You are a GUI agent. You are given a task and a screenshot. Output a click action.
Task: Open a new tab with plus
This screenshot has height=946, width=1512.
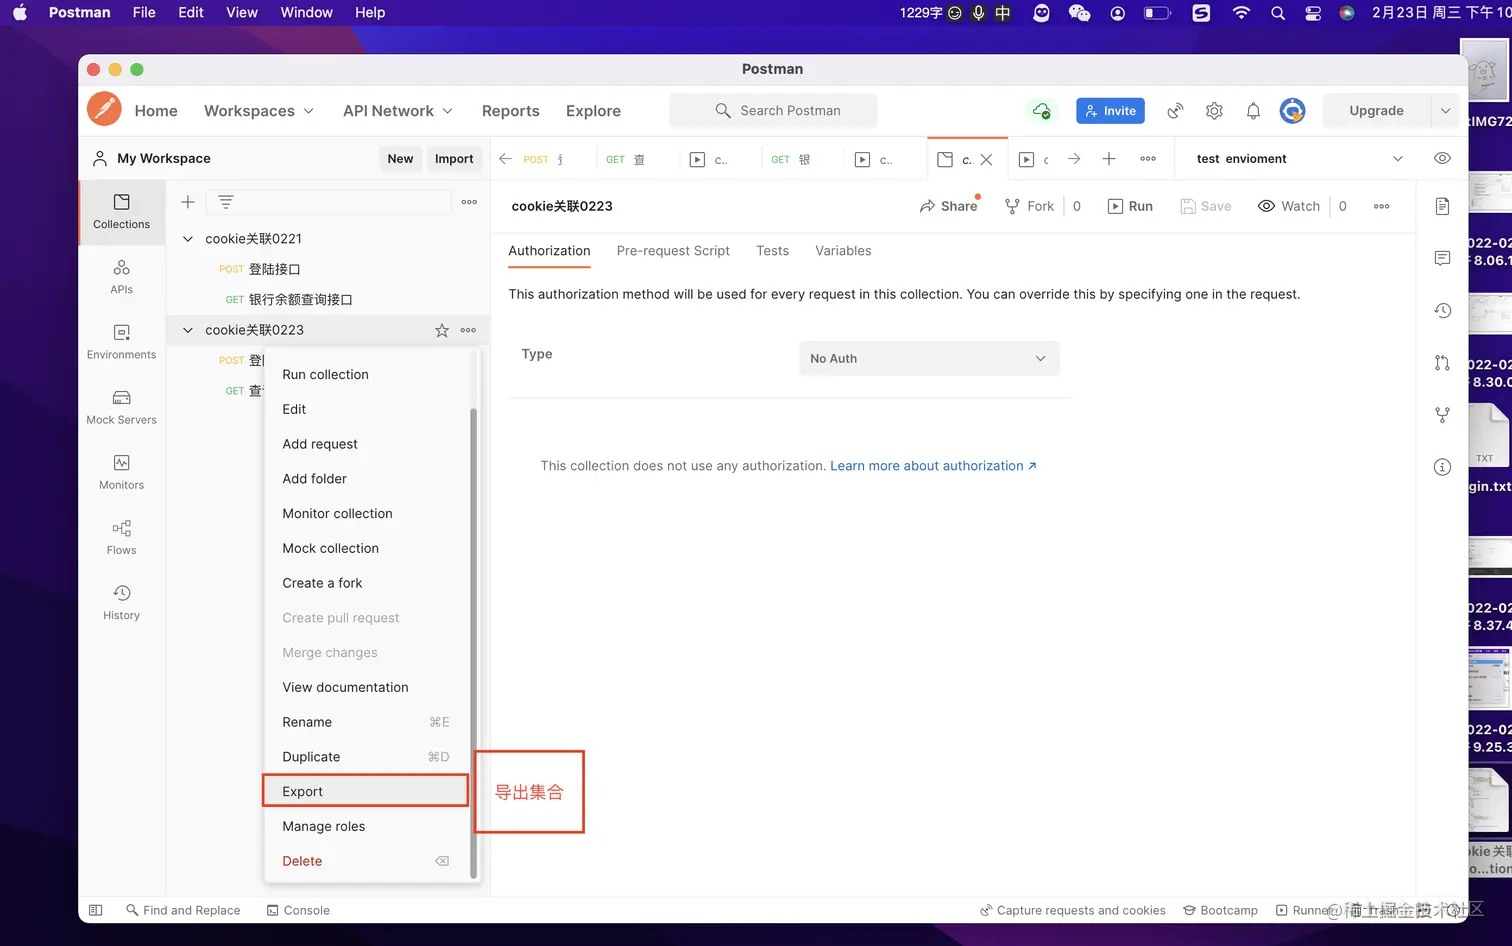coord(1109,159)
